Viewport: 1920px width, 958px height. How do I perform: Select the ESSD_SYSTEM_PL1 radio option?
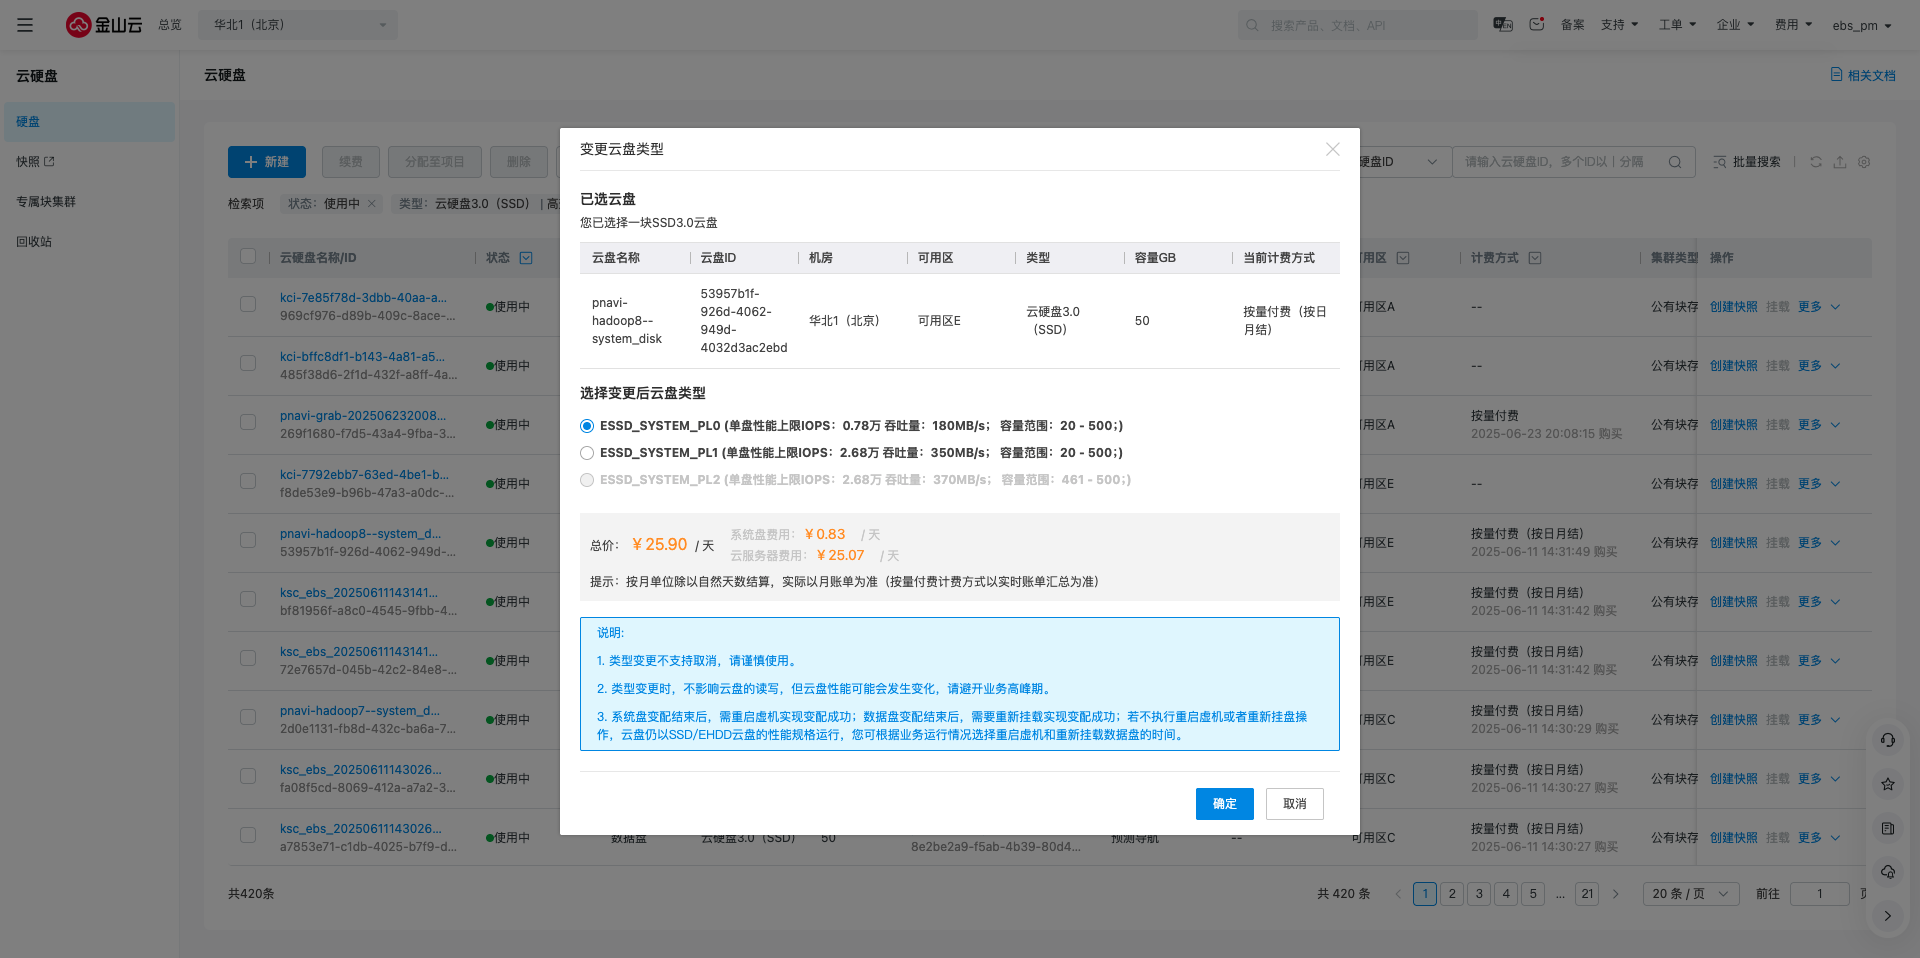pos(587,453)
